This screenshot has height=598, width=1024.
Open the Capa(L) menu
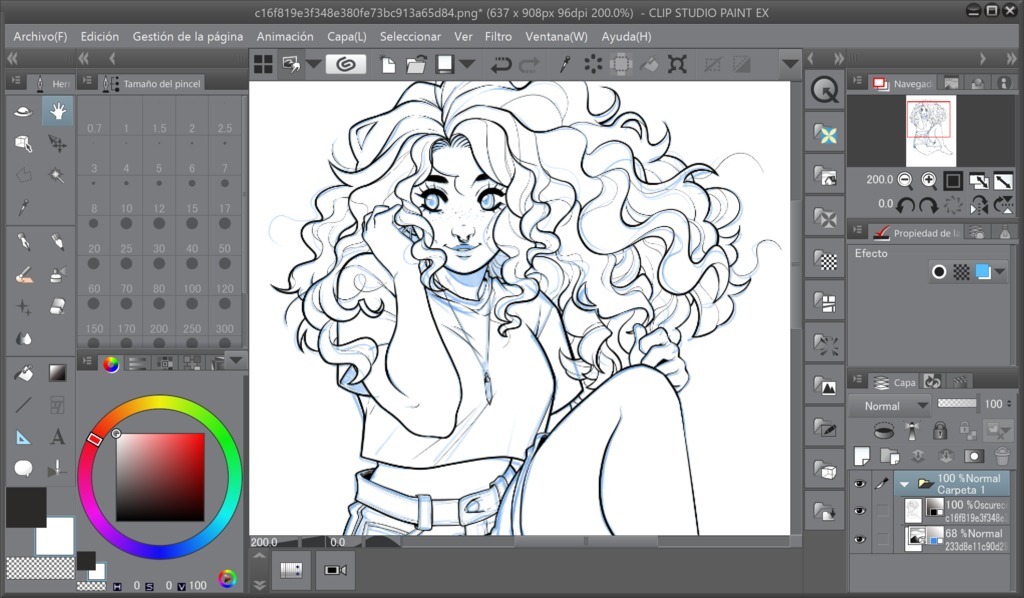click(347, 36)
